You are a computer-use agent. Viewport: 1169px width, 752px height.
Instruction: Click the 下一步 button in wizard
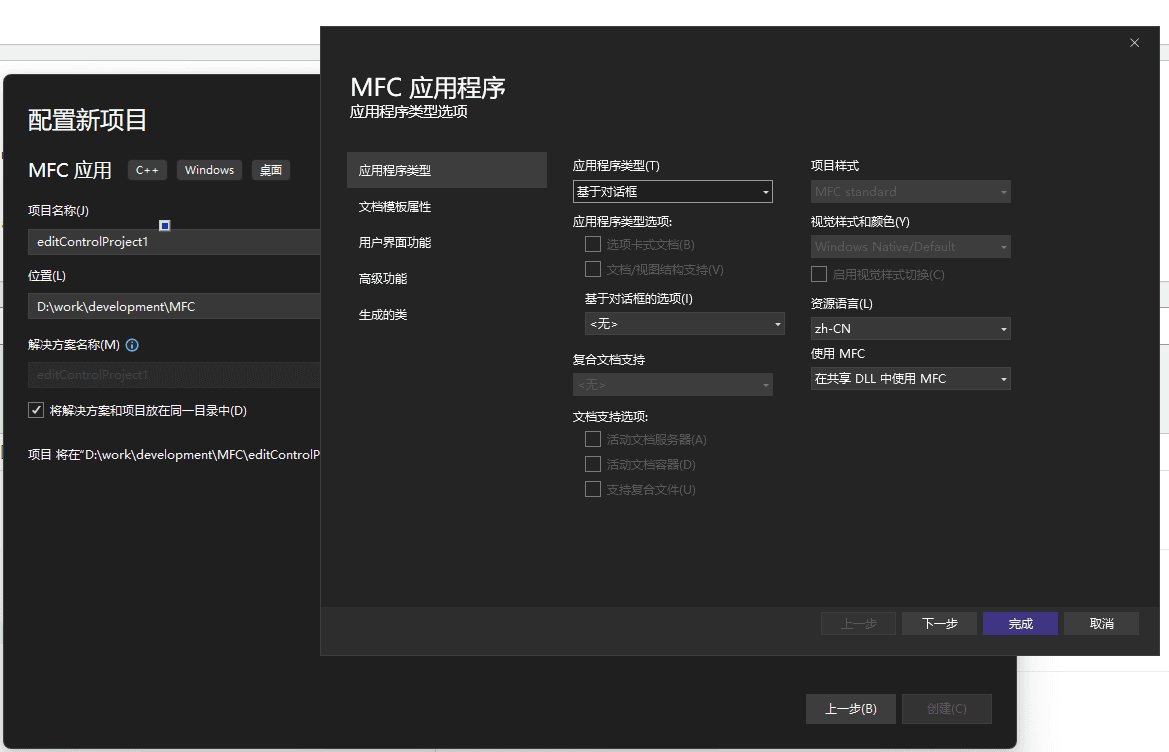(x=939, y=623)
